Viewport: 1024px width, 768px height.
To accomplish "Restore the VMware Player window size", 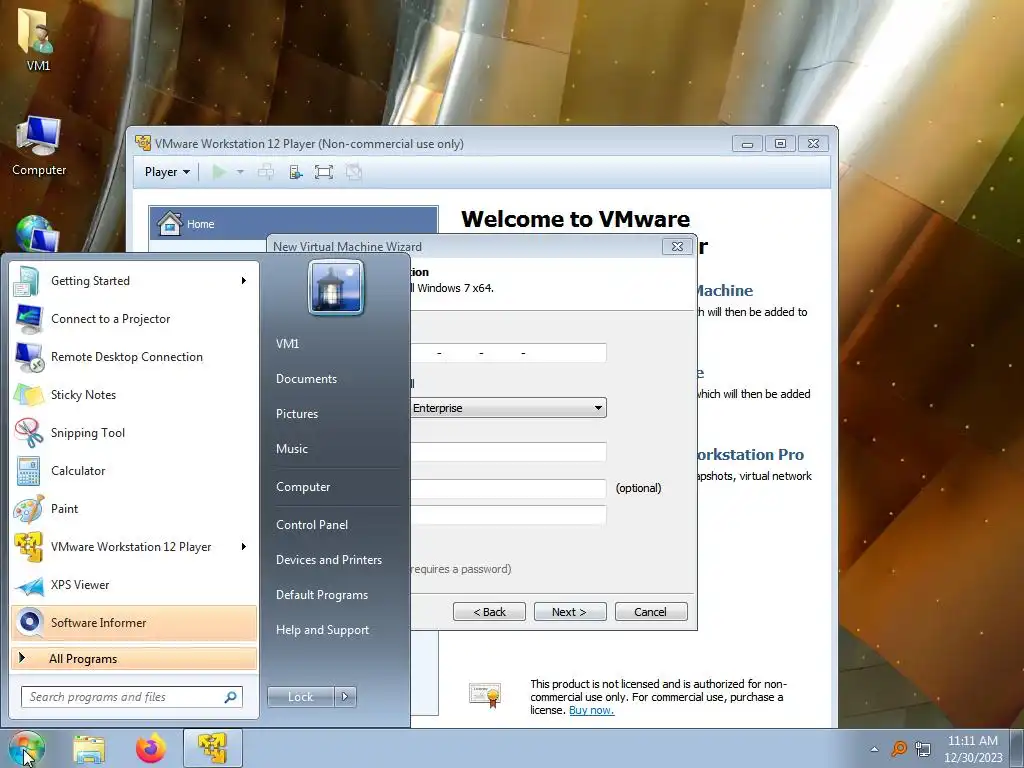I will click(780, 143).
